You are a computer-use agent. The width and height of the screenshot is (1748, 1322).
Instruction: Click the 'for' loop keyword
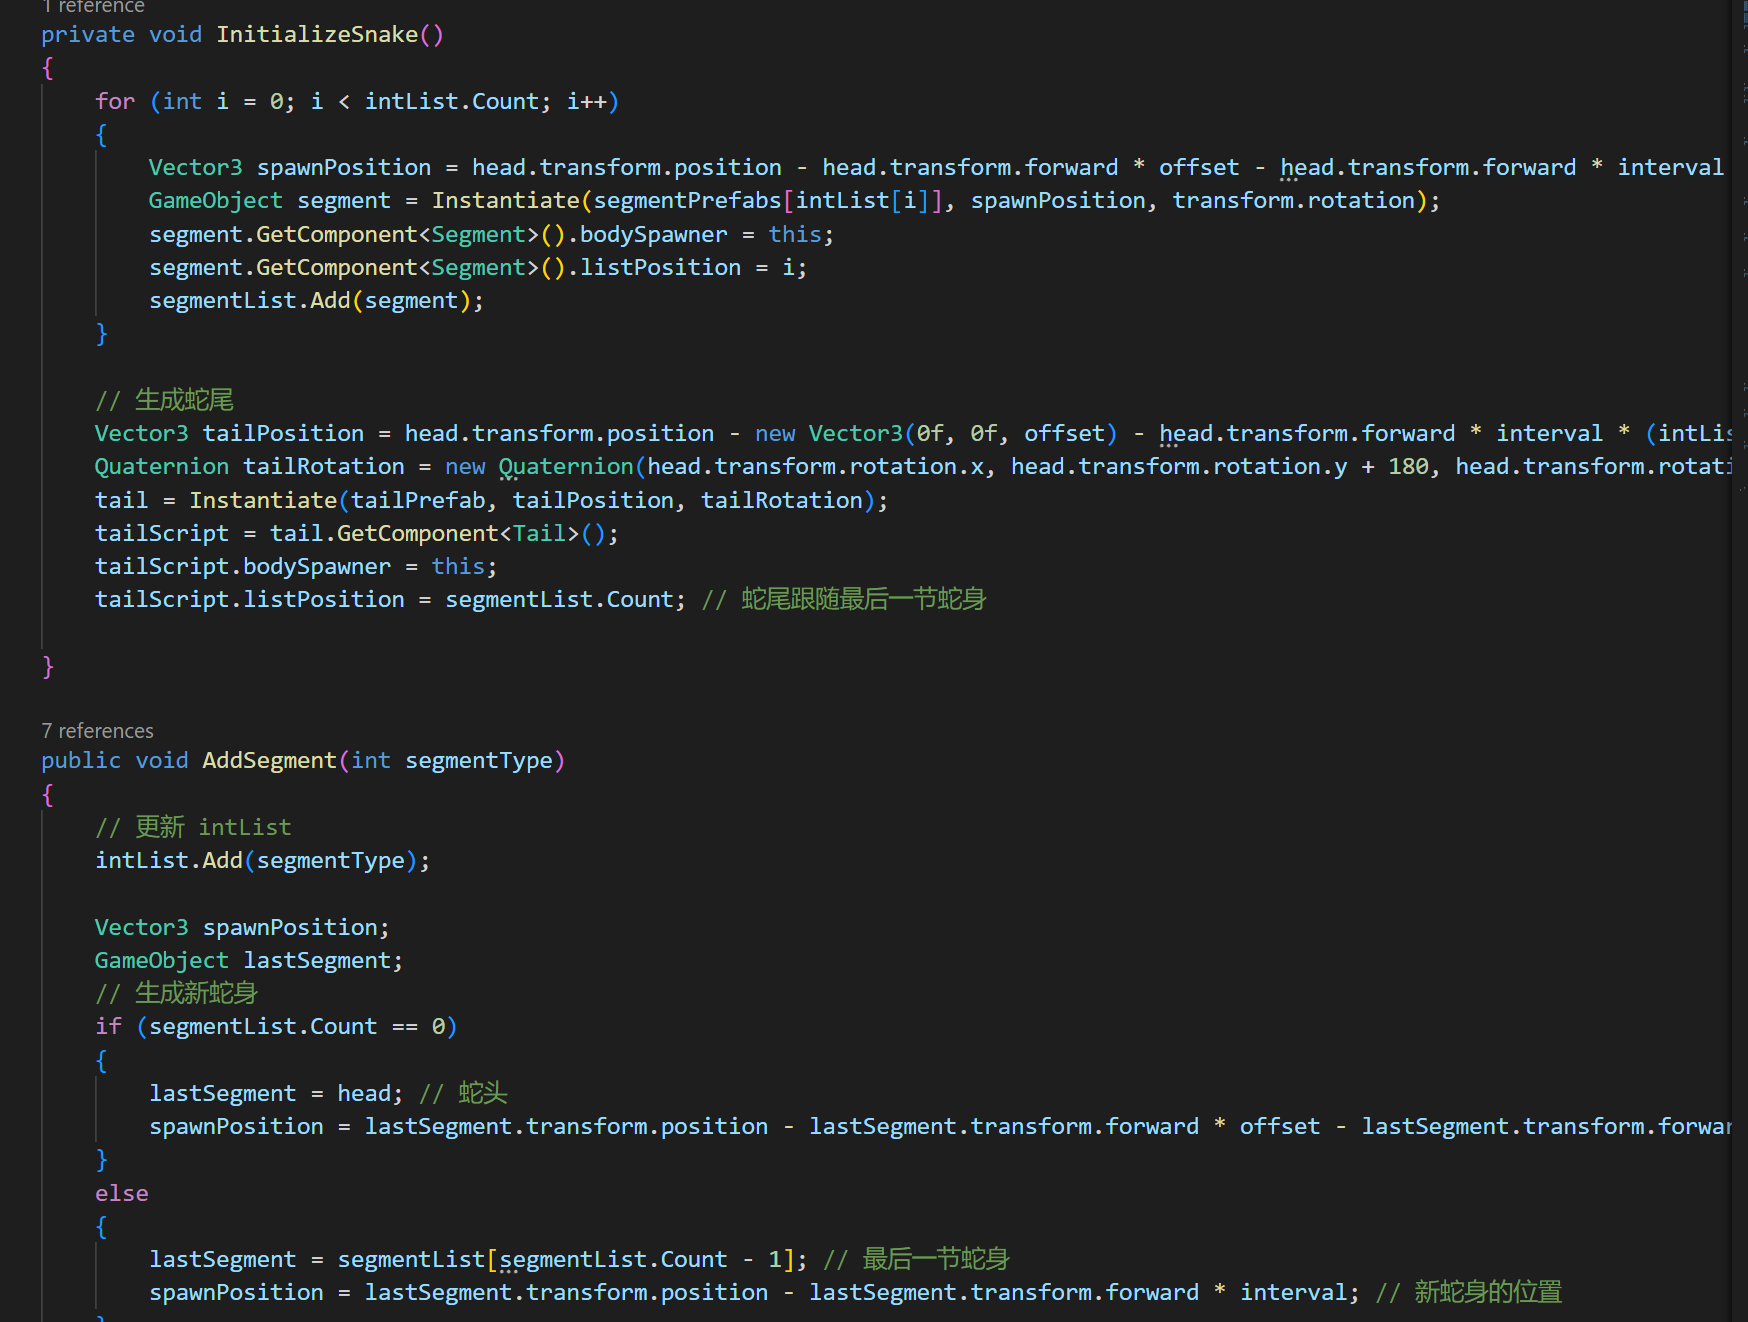click(x=115, y=101)
